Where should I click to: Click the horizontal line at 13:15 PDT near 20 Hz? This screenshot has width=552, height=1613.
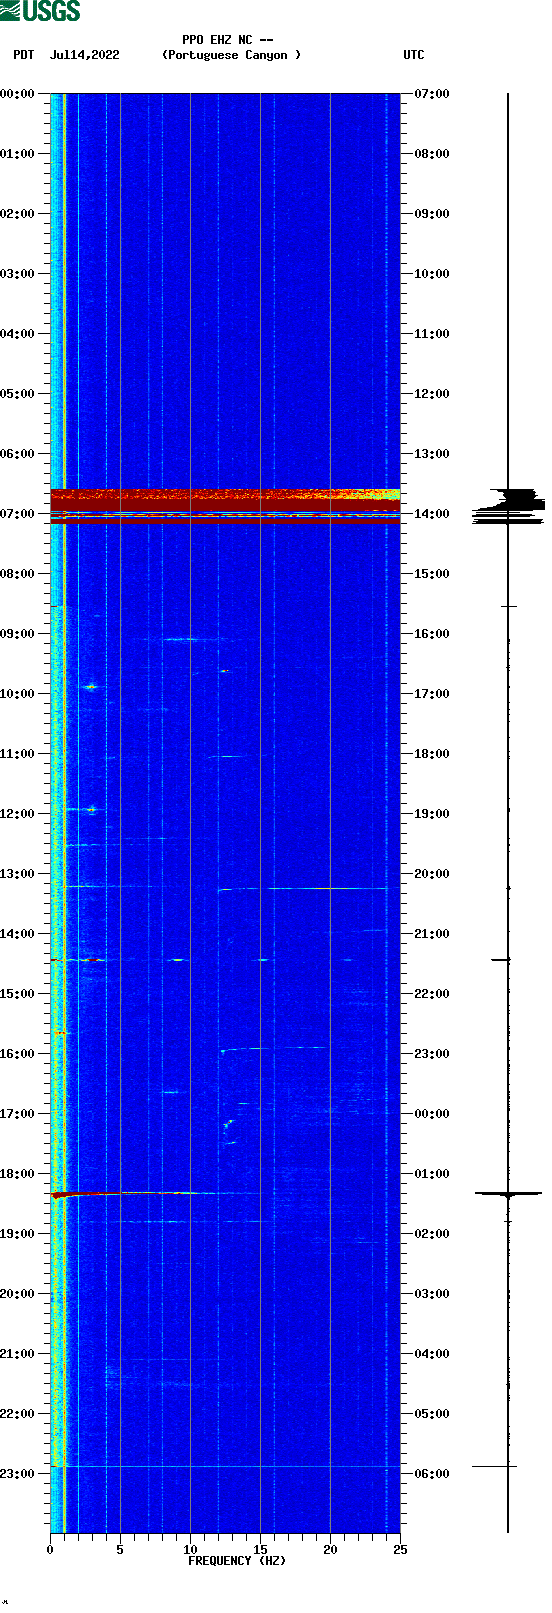(x=303, y=888)
